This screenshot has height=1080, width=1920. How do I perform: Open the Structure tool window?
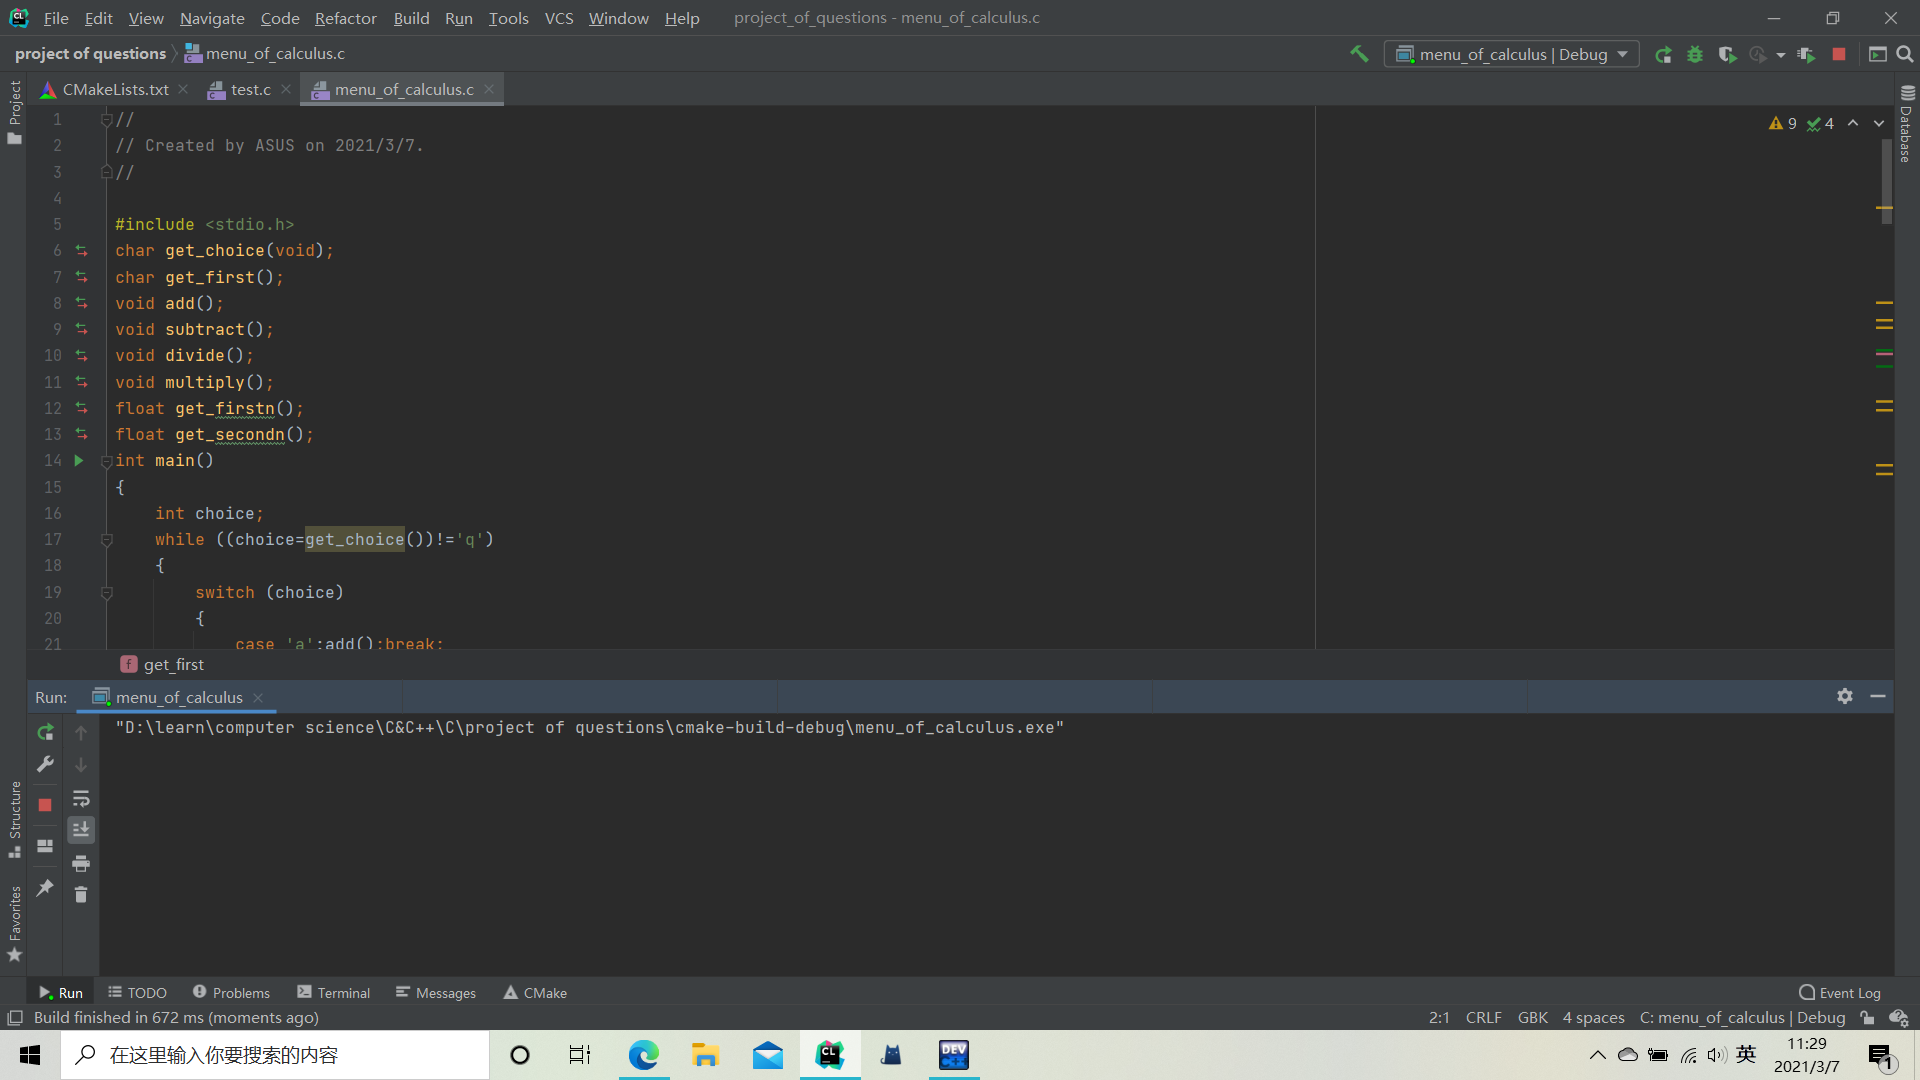[x=14, y=819]
